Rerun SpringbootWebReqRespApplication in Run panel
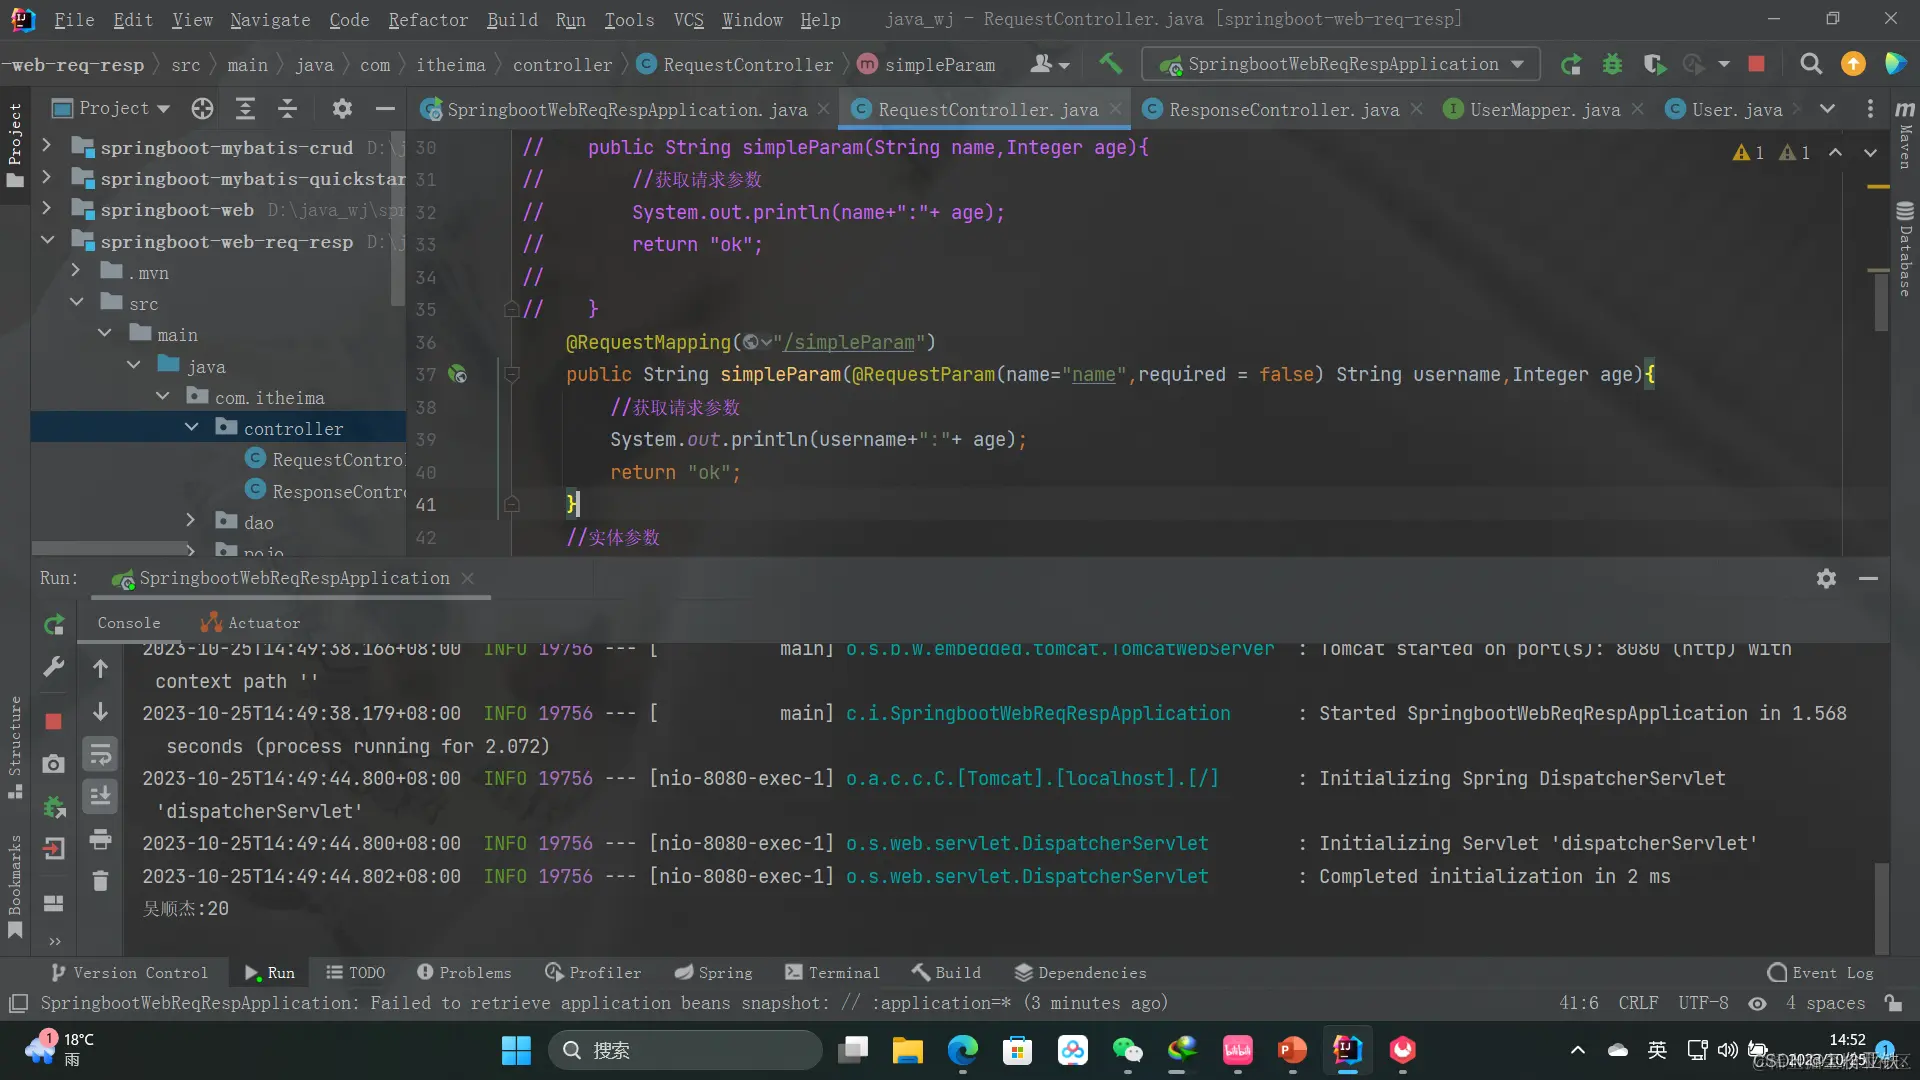Screen dimensions: 1920x1080 coord(54,625)
